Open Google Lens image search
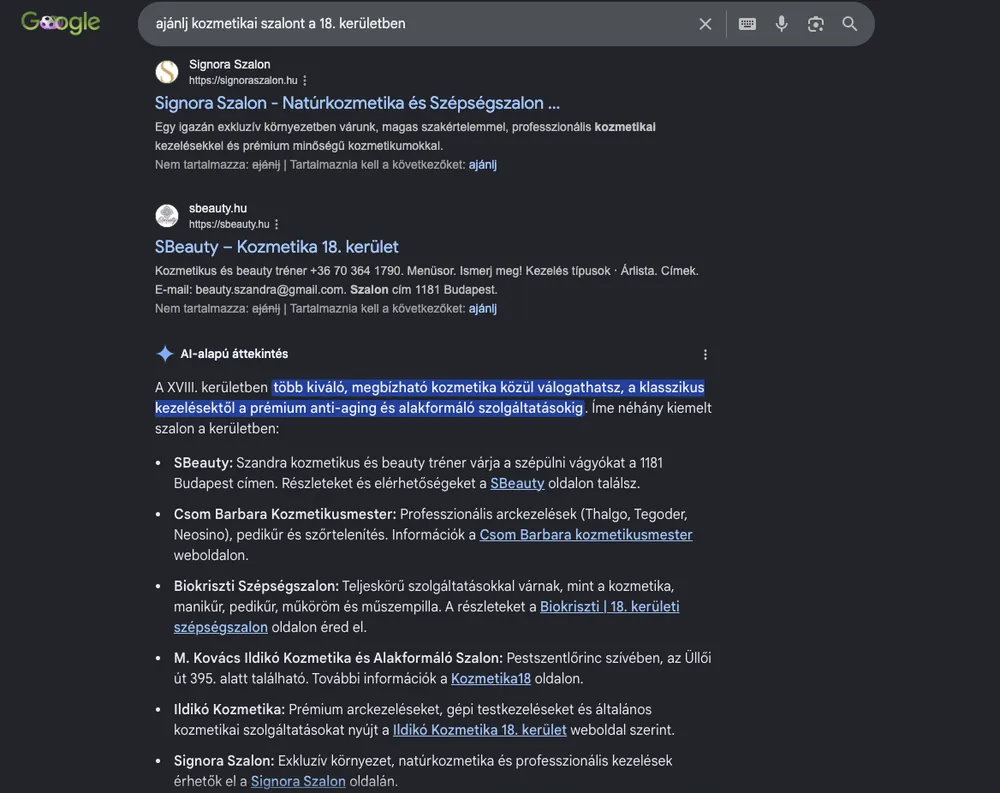Viewport: 1000px width, 793px height. (815, 24)
